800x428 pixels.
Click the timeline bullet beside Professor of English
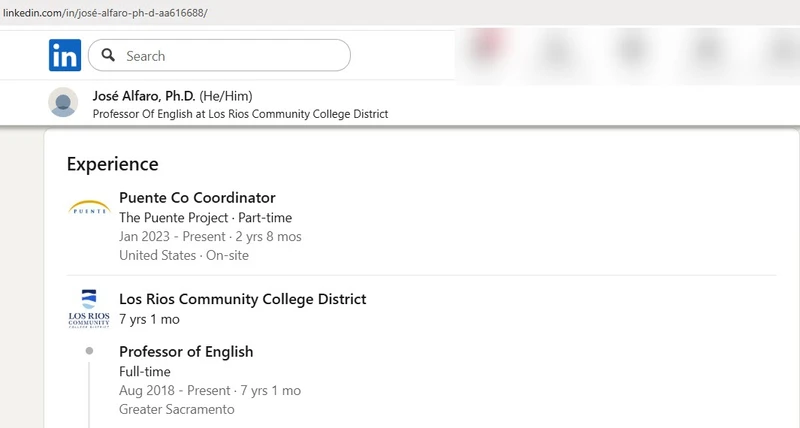pos(89,351)
